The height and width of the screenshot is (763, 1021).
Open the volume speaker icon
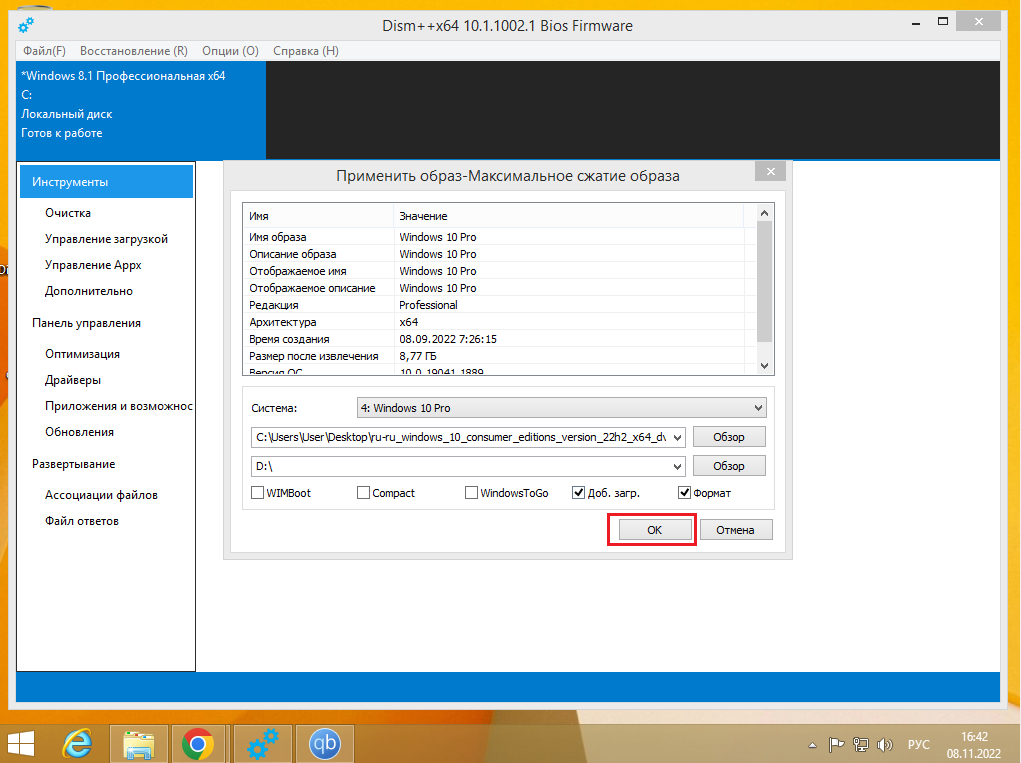pyautogui.click(x=884, y=744)
